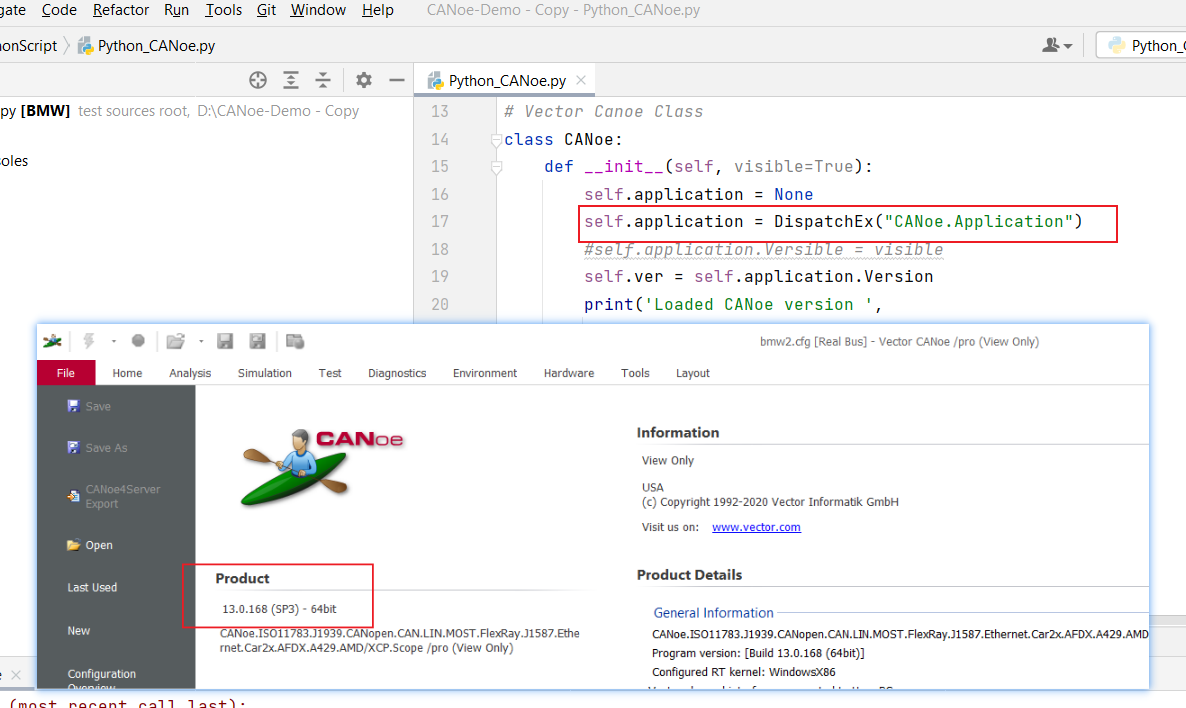Open dropdown arrow beside open folder icon

click(x=201, y=341)
